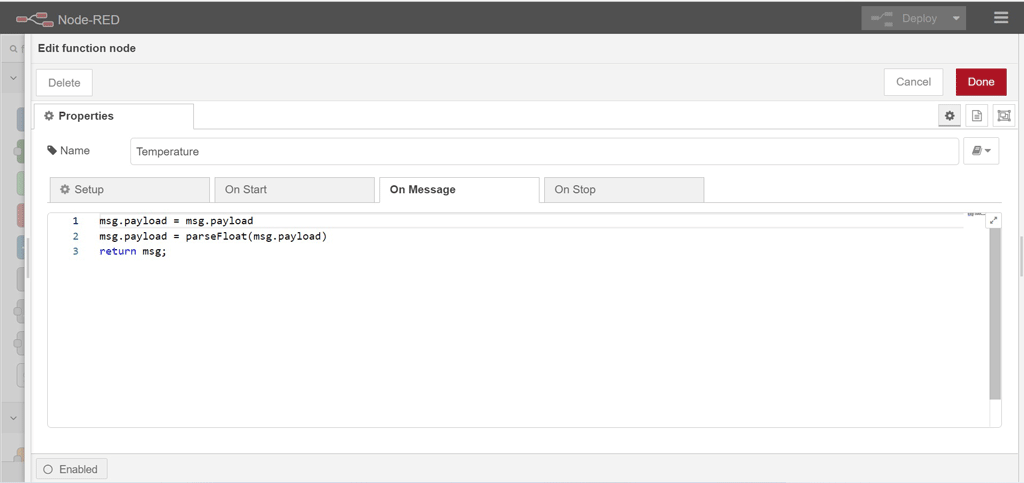Image resolution: width=1024 pixels, height=483 pixels.
Task: Click the palette search magnifier icon
Action: pos(12,49)
